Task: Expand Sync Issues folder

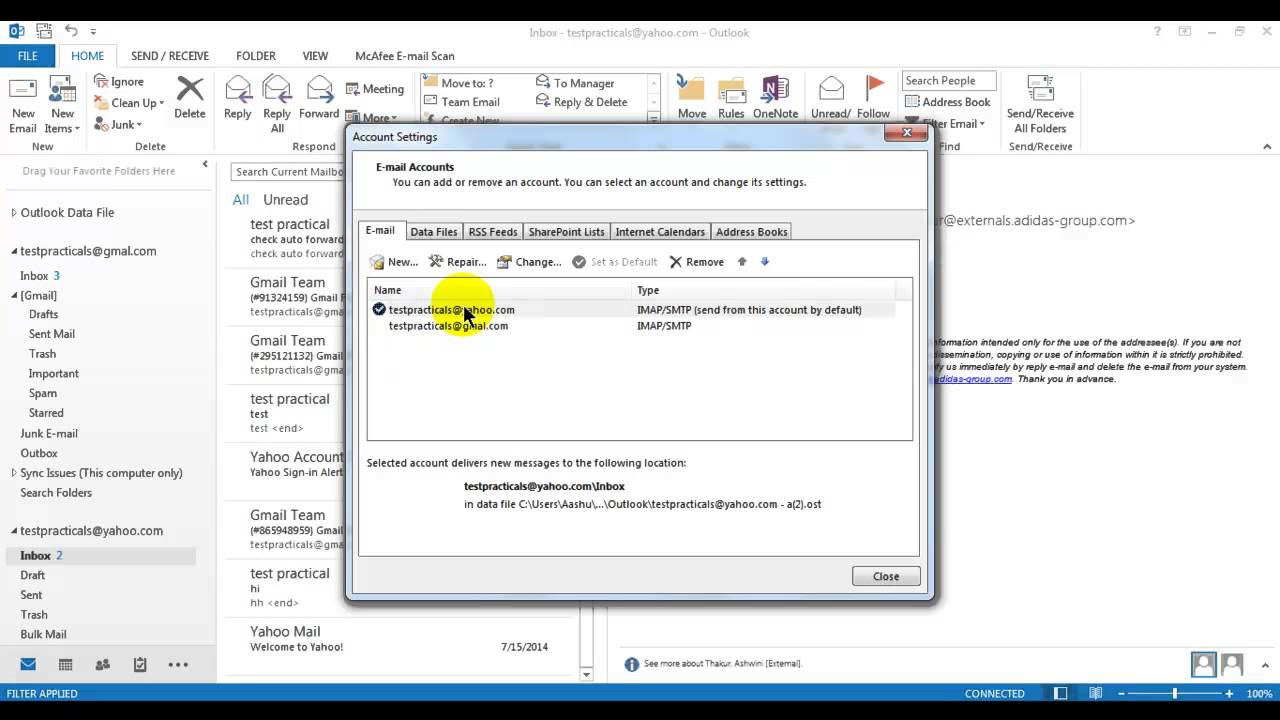Action: 14,473
